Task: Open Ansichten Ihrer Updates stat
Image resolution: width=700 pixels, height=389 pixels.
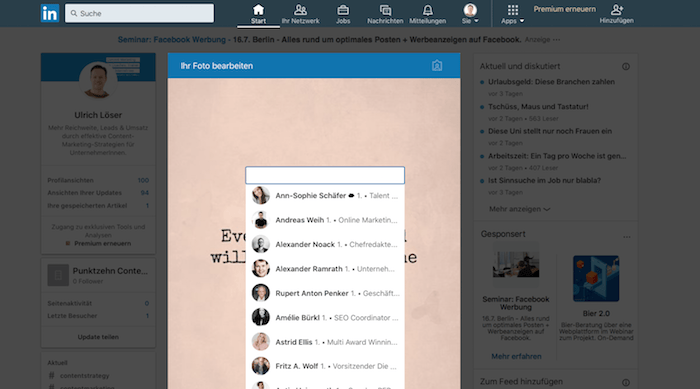Action: point(98,193)
